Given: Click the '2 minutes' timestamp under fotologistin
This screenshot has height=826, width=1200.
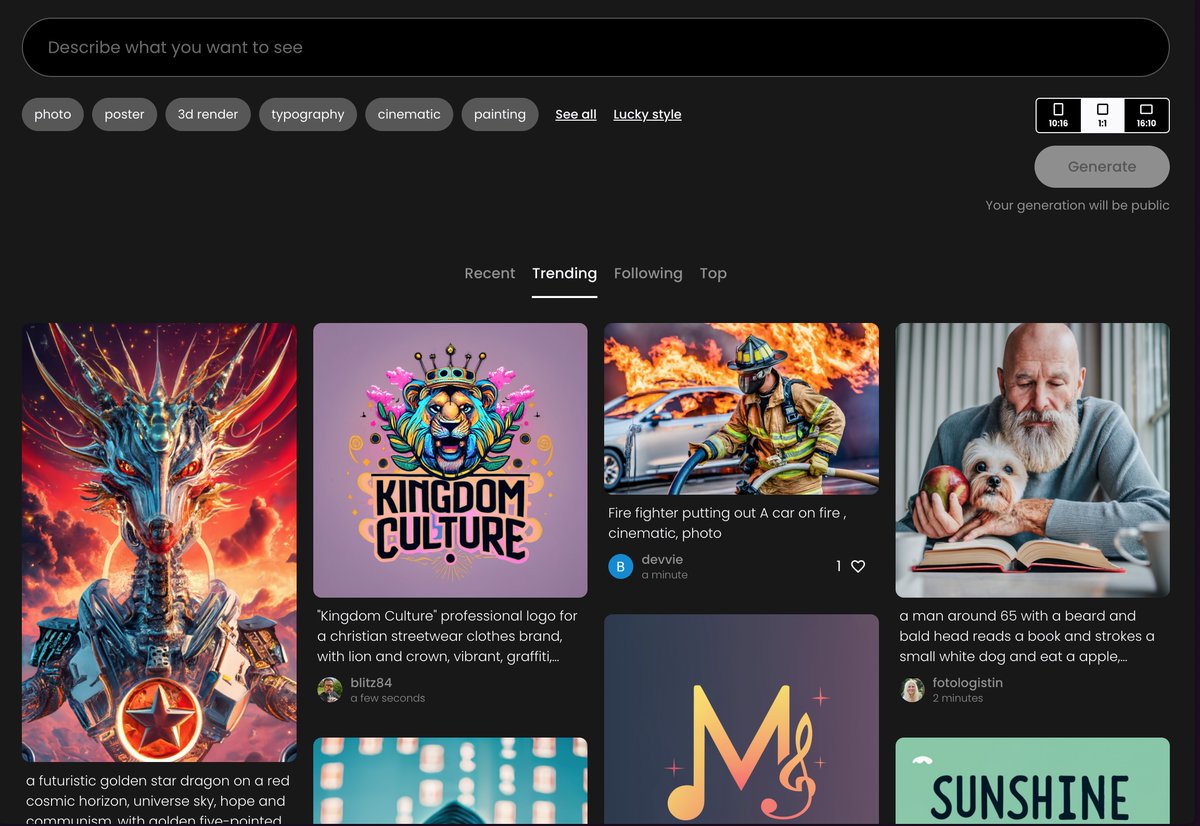Looking at the screenshot, I should (958, 698).
